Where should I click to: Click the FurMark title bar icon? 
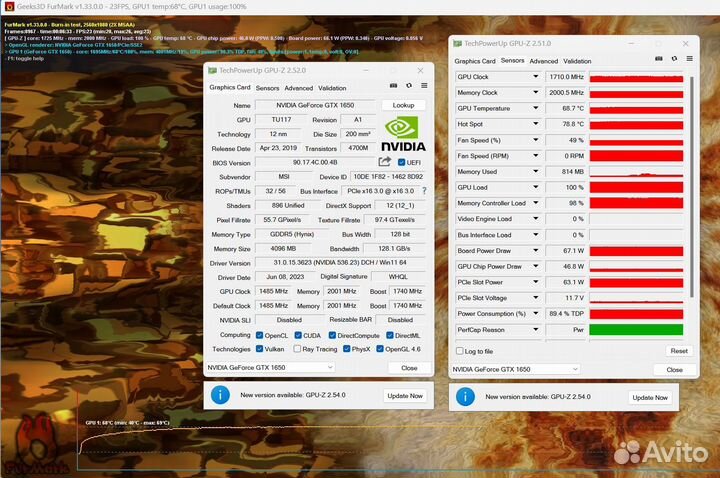[9, 6]
